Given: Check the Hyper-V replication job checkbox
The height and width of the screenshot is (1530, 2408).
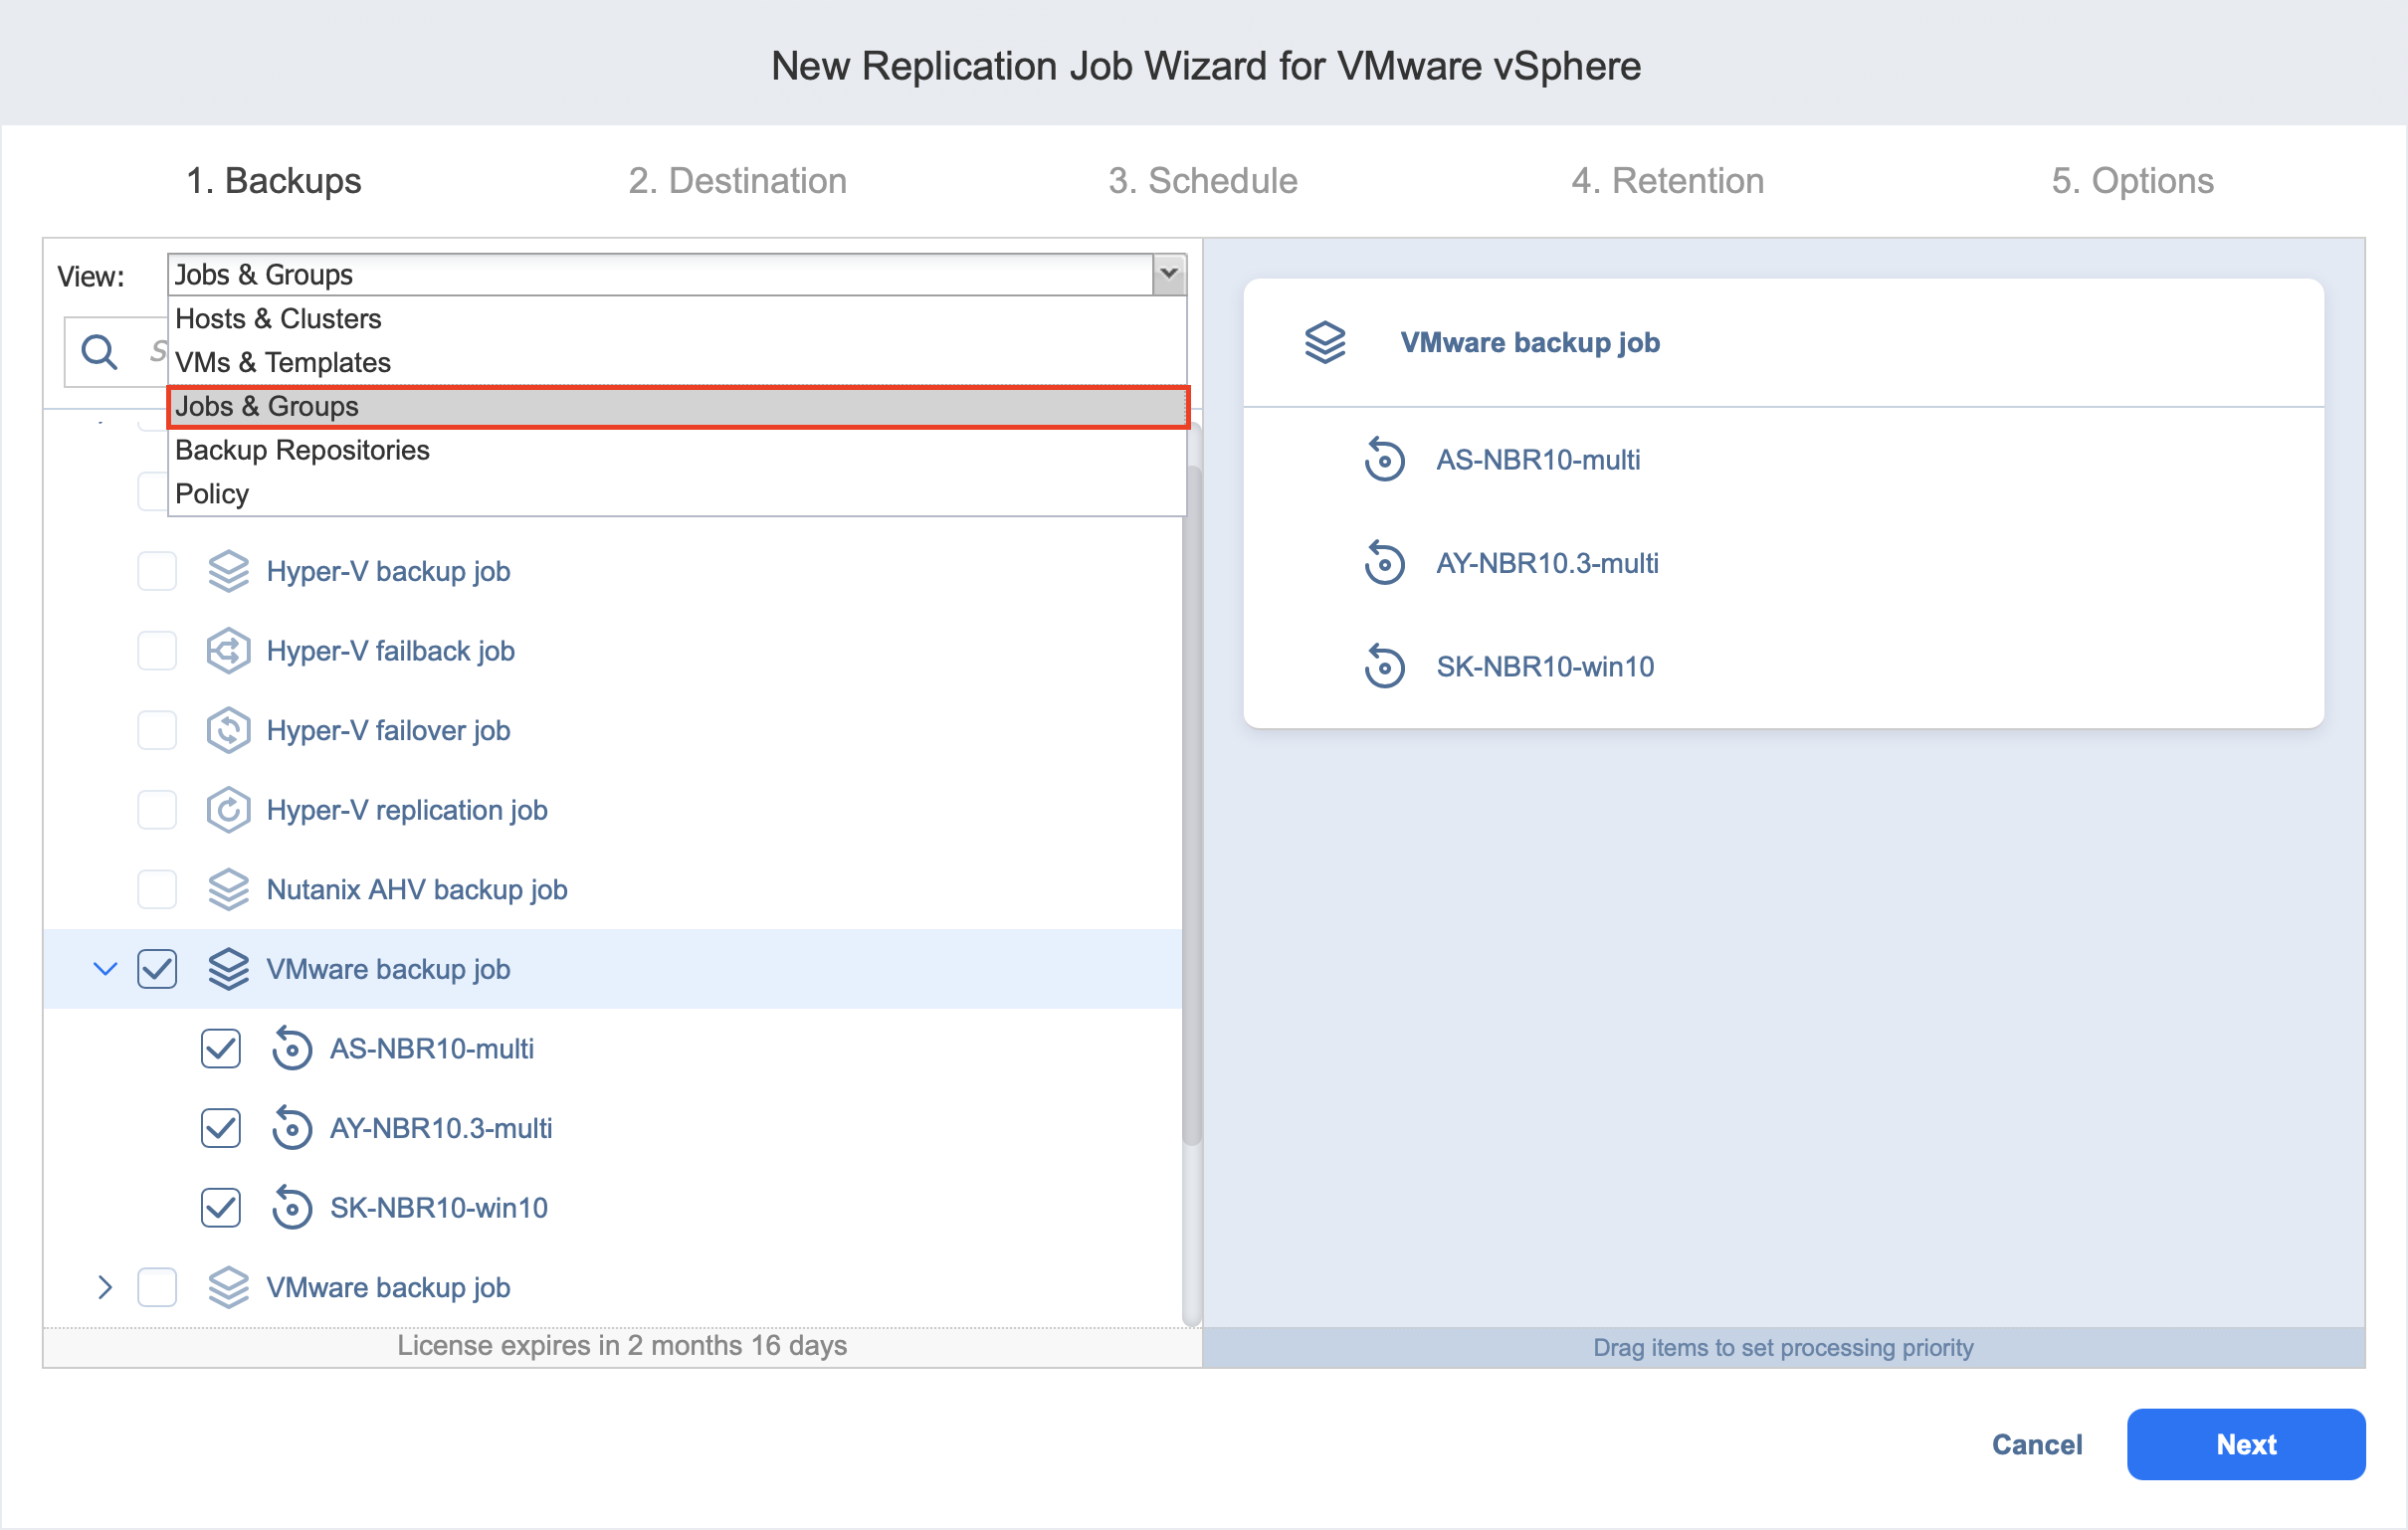Looking at the screenshot, I should [x=157, y=810].
